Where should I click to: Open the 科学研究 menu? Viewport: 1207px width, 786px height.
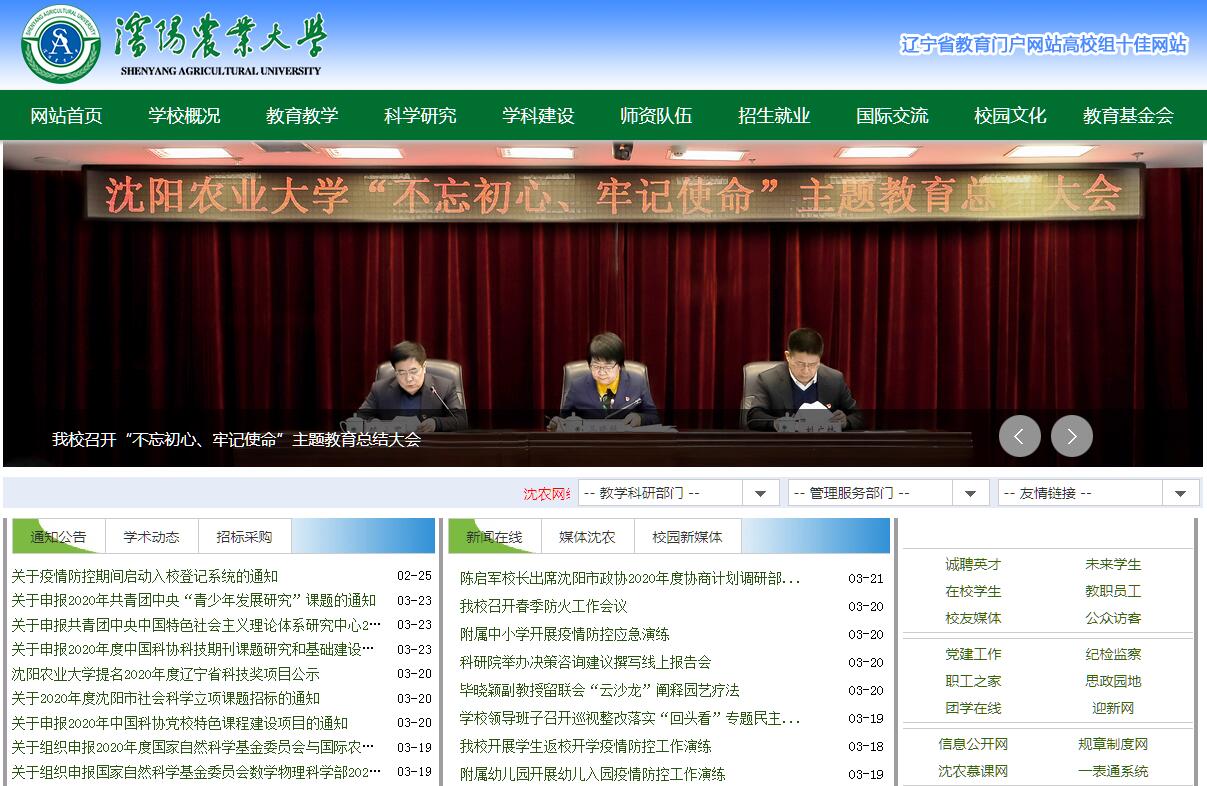click(x=420, y=116)
